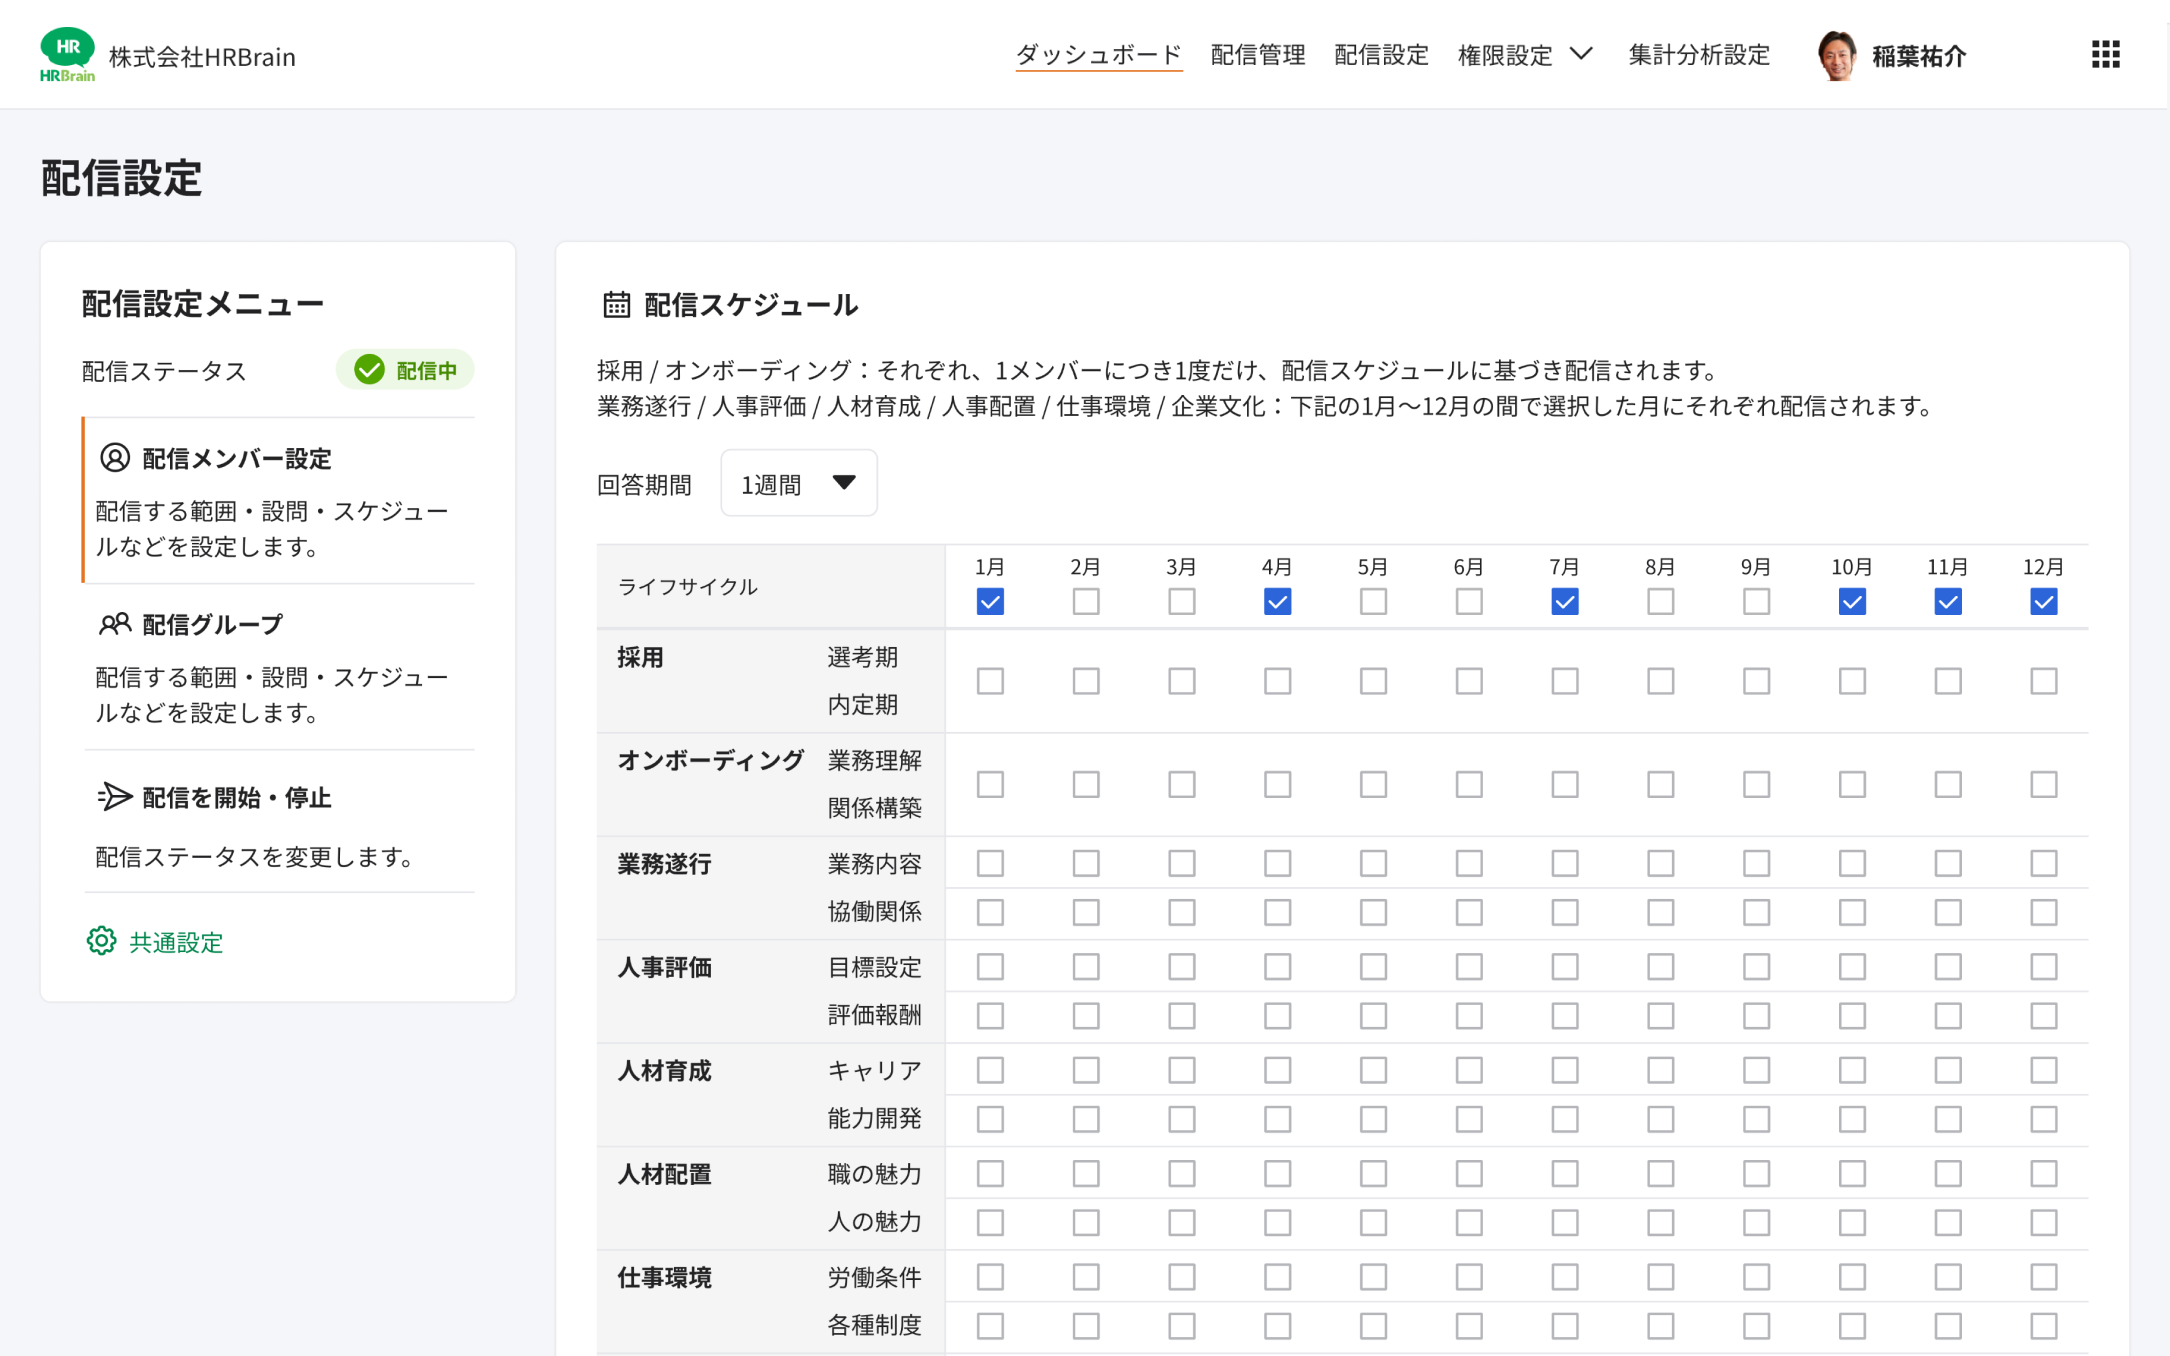Check 採用 row checkbox for 7月
2170x1356 pixels.
(1564, 681)
